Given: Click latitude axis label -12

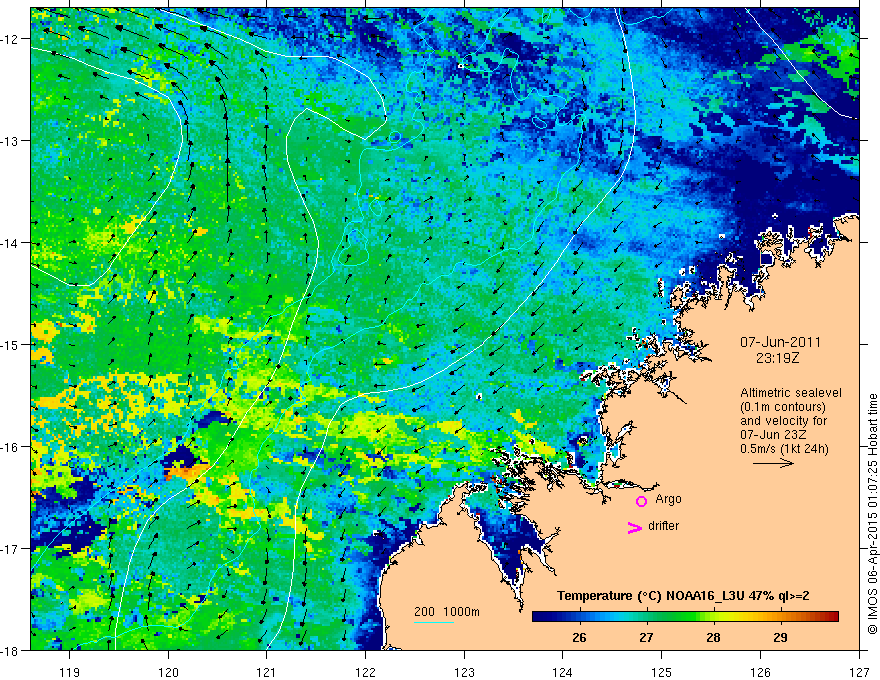Looking at the screenshot, I should tap(10, 39).
